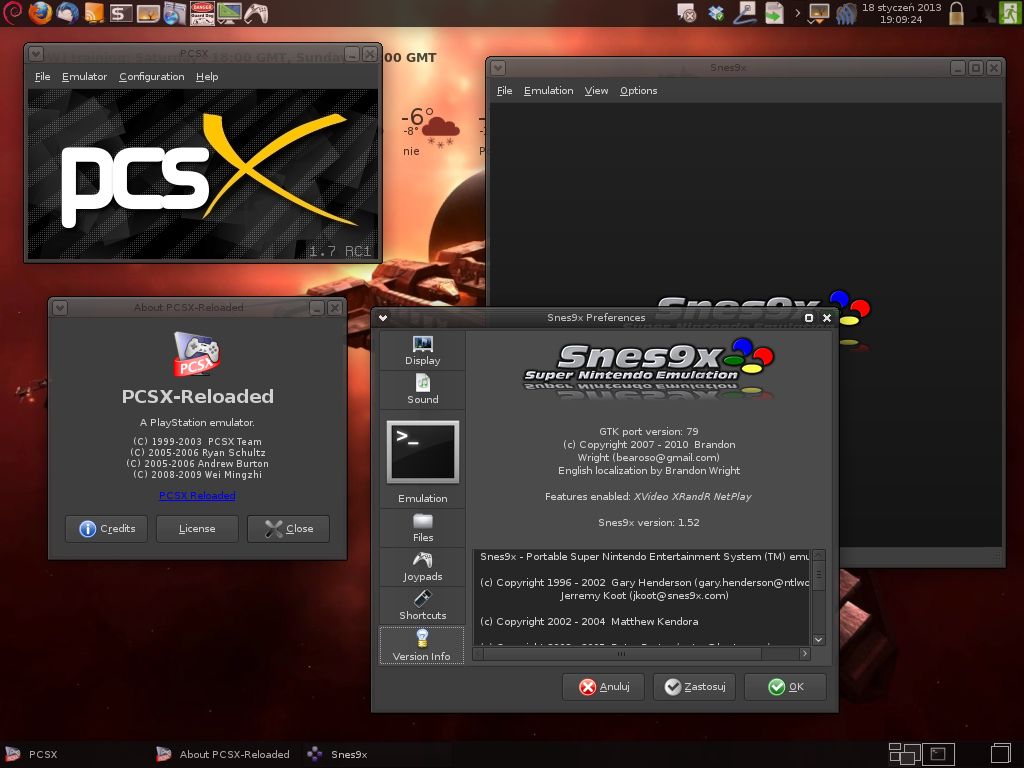Viewport: 1024px width, 768px height.
Task: Select Version Info in Snes9x Preferences
Action: [422, 645]
